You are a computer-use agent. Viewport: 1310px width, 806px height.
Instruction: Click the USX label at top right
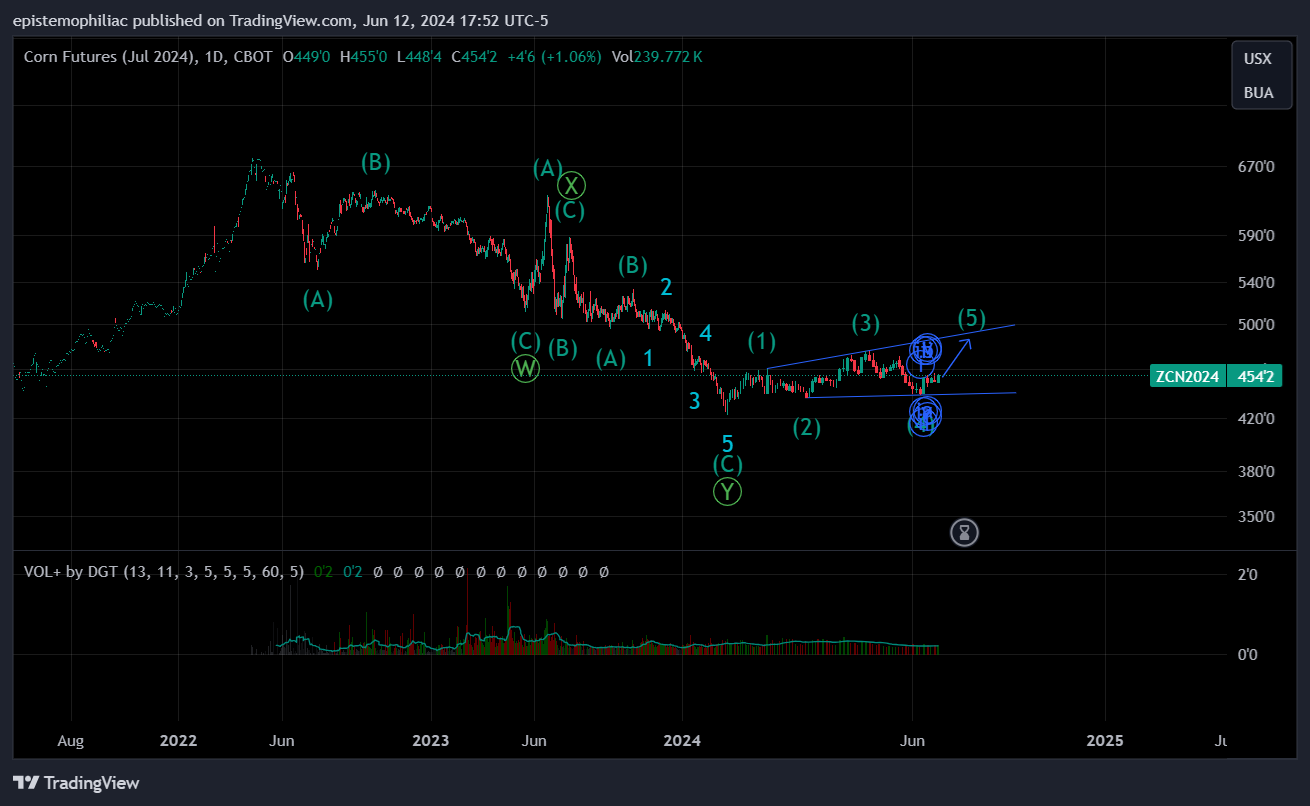[x=1258, y=59]
